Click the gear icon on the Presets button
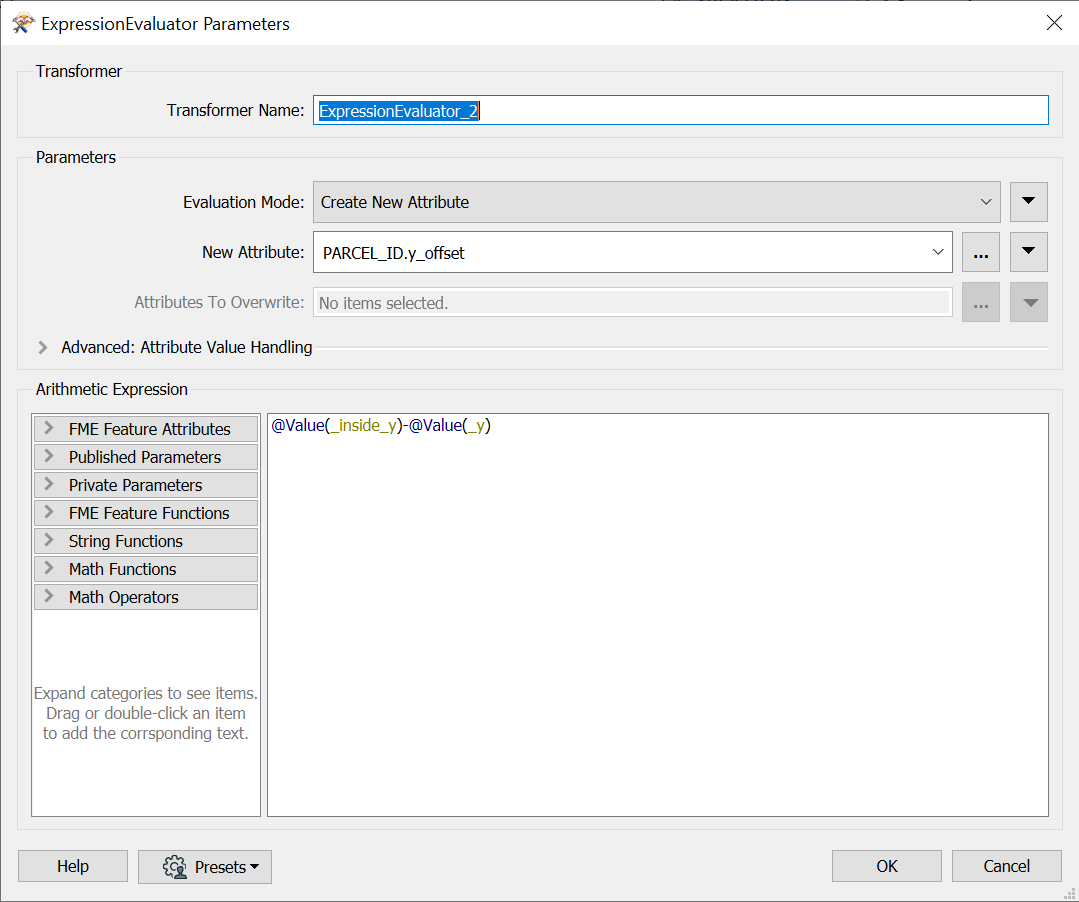The image size is (1079, 902). click(x=175, y=867)
